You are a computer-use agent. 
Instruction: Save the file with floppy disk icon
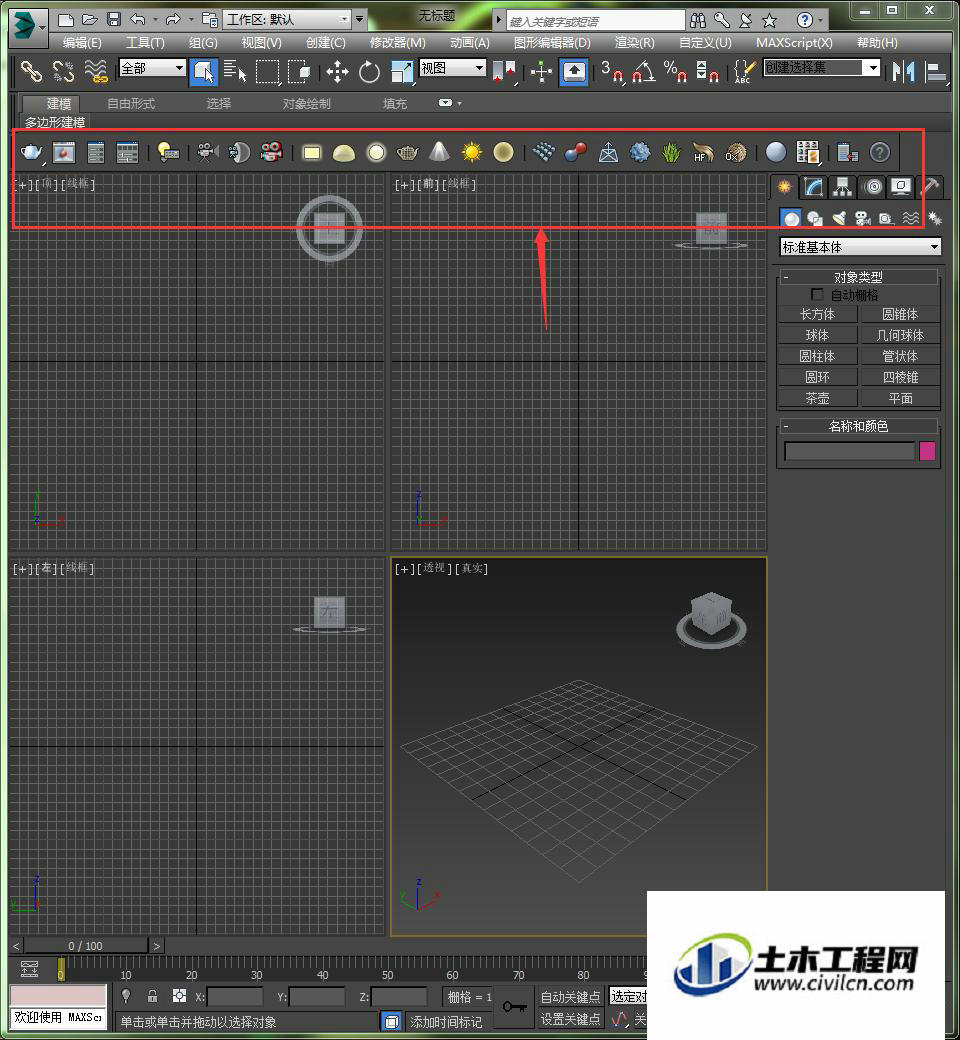(x=113, y=20)
